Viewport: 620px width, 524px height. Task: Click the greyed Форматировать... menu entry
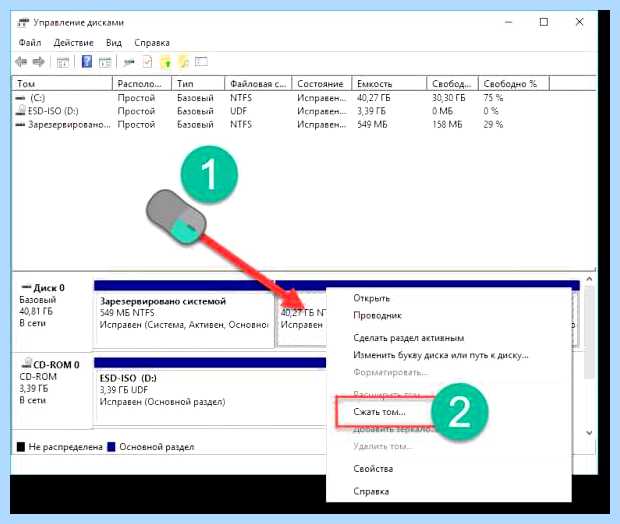(x=391, y=373)
